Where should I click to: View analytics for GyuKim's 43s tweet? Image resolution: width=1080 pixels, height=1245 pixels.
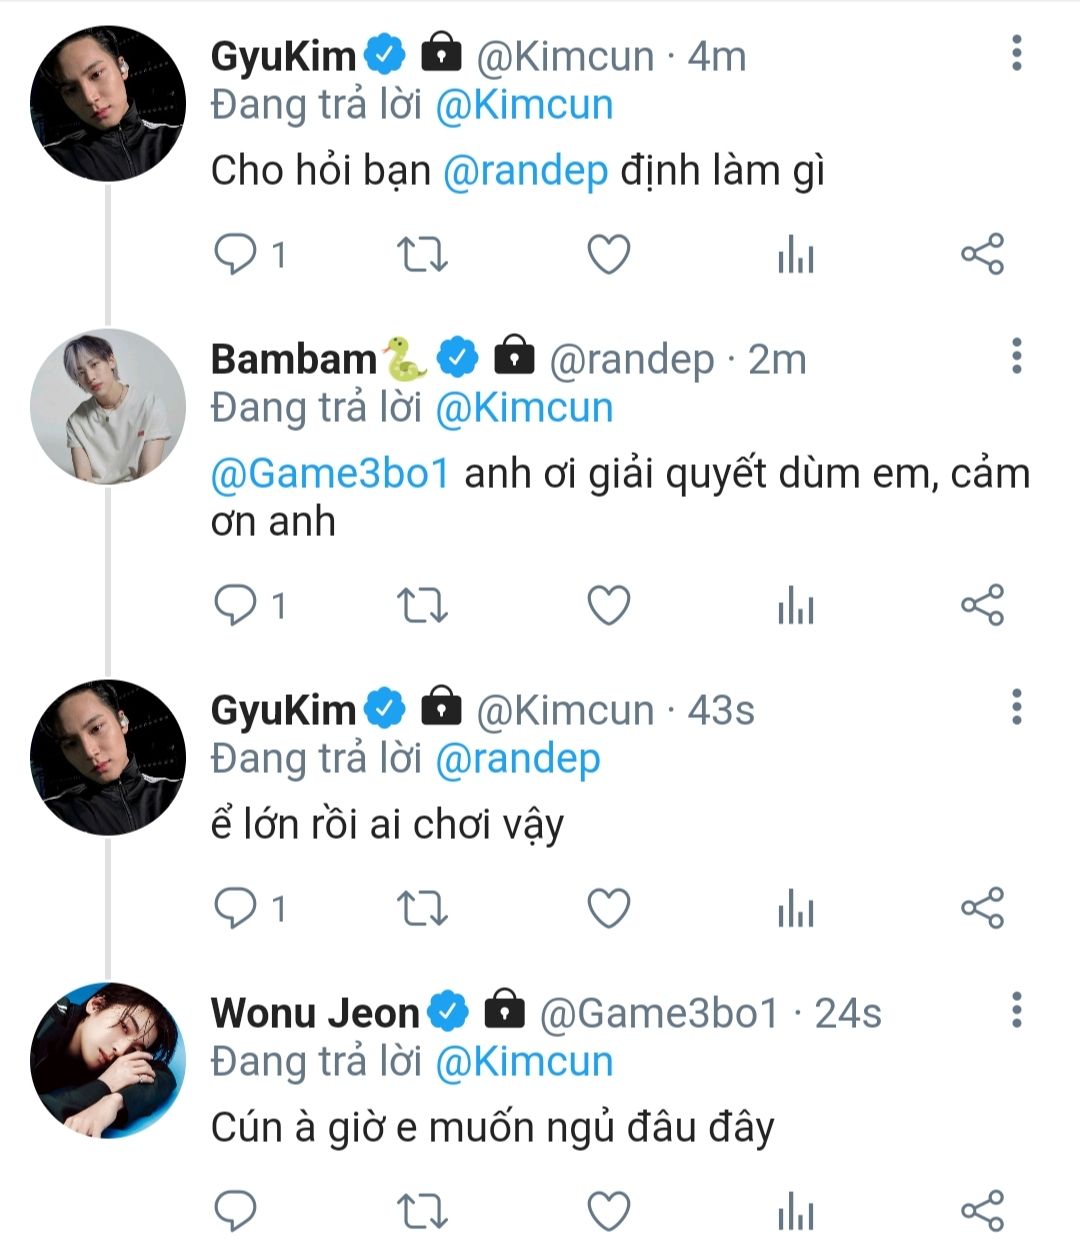(x=795, y=909)
